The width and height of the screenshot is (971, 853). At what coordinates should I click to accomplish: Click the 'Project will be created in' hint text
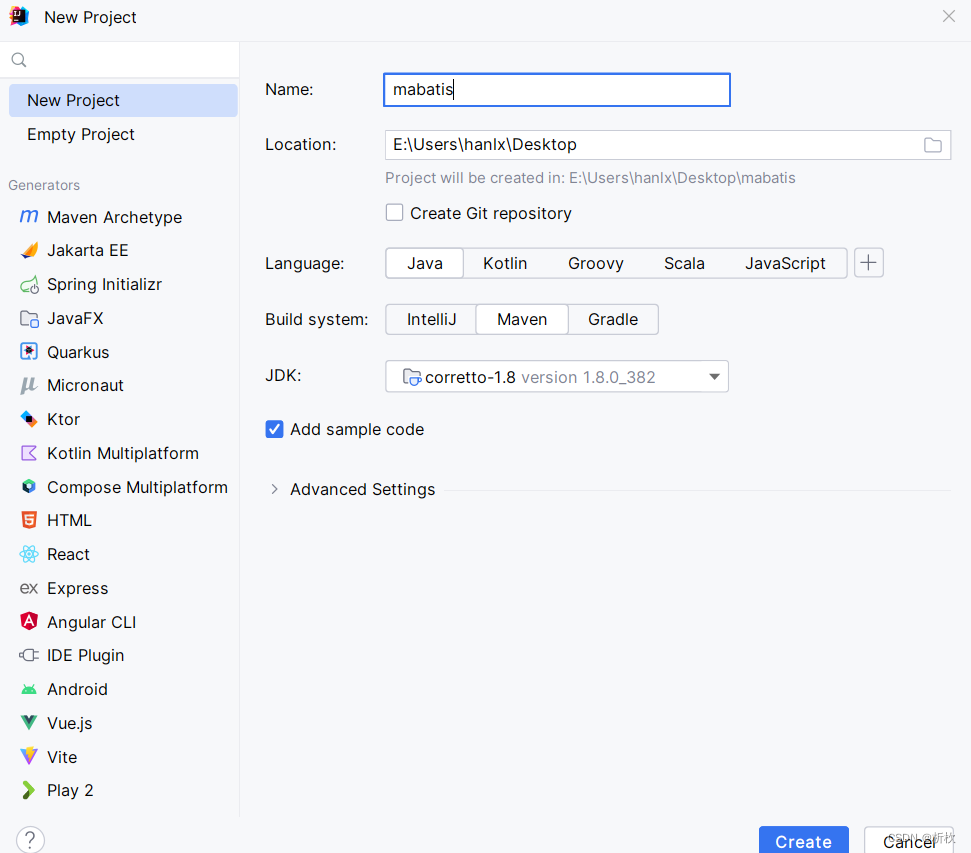(590, 178)
